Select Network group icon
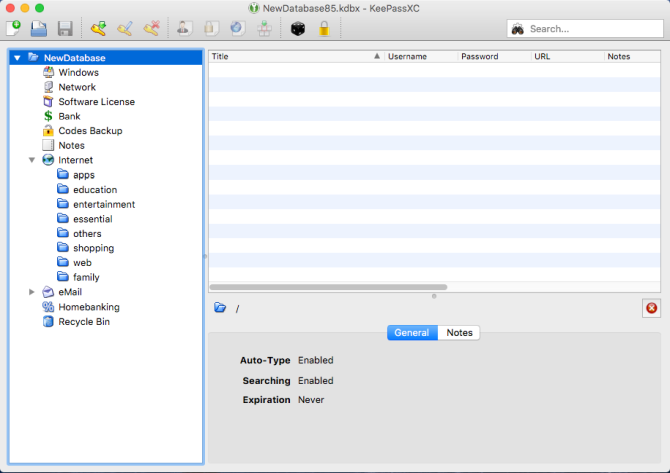 coord(48,87)
